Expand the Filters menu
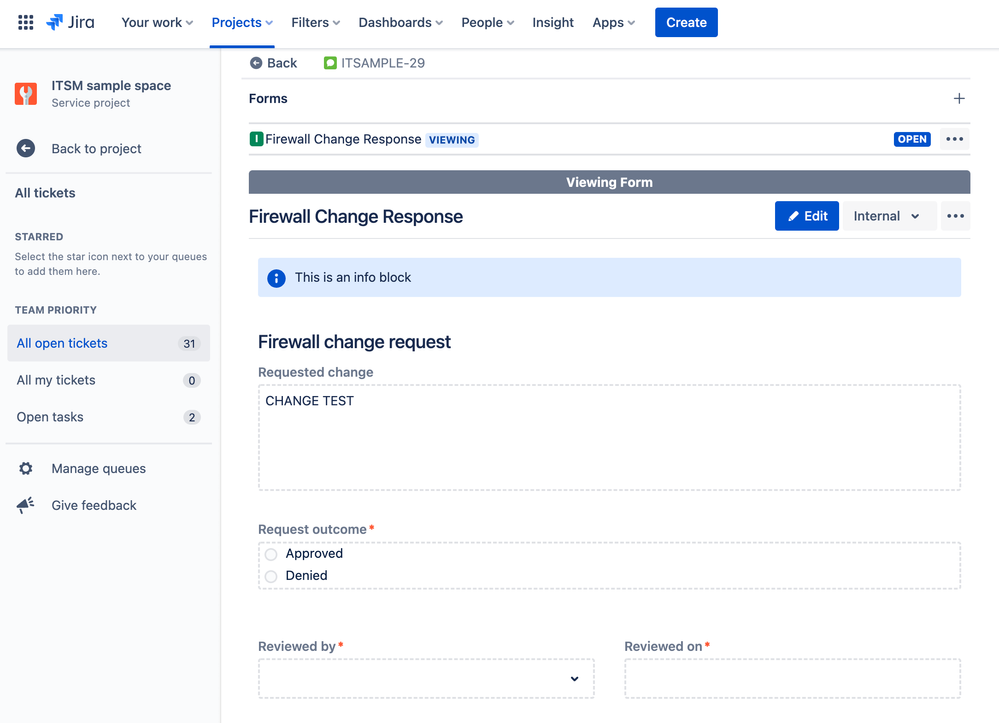Viewport: 999px width, 723px height. [x=315, y=22]
